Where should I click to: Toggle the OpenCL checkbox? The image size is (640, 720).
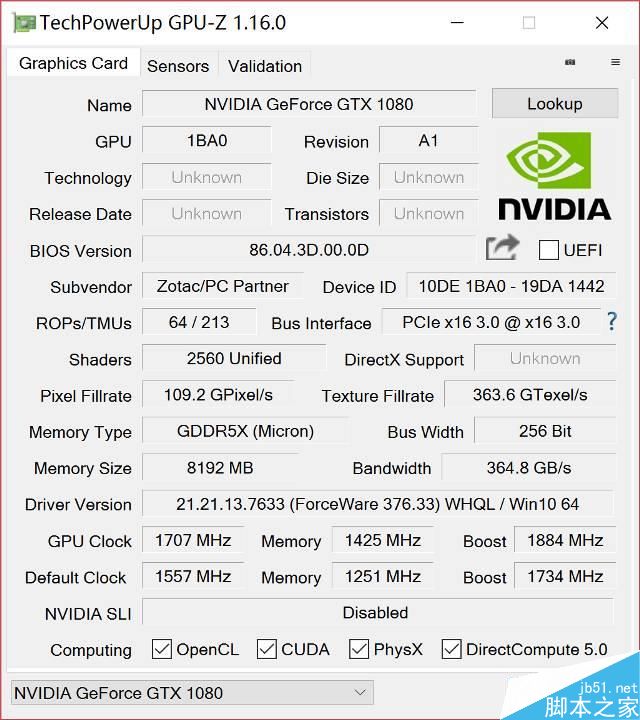point(162,649)
